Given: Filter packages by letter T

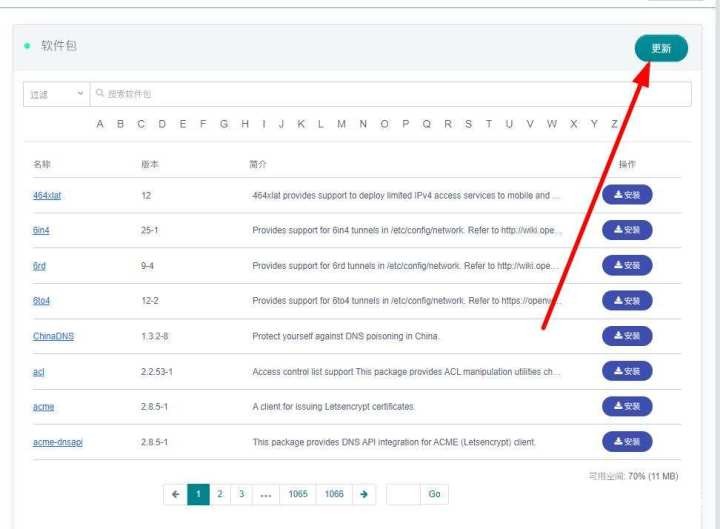Looking at the screenshot, I should (x=489, y=124).
